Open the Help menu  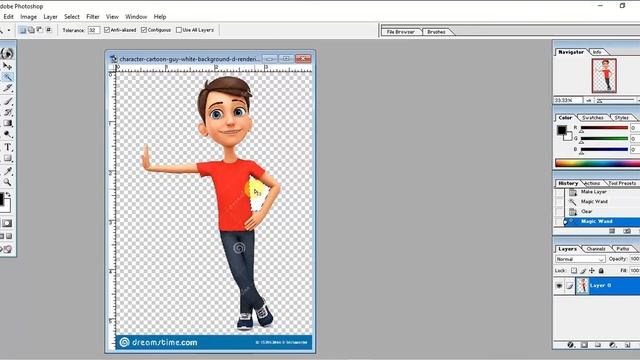160,17
